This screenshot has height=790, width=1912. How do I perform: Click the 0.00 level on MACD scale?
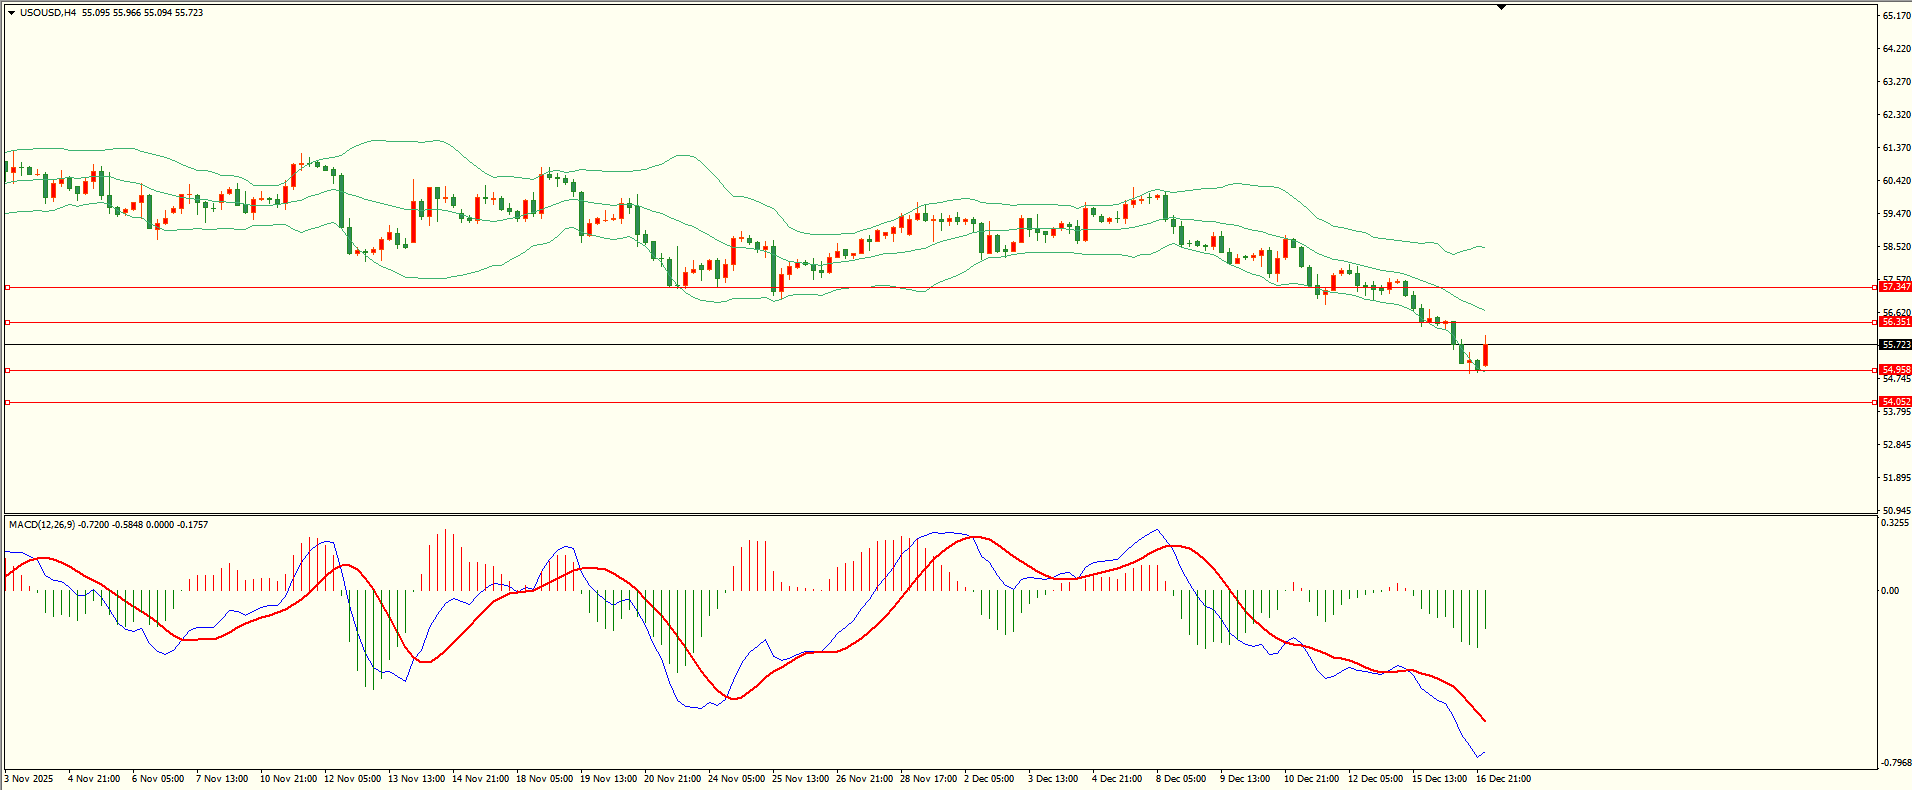coord(1889,591)
